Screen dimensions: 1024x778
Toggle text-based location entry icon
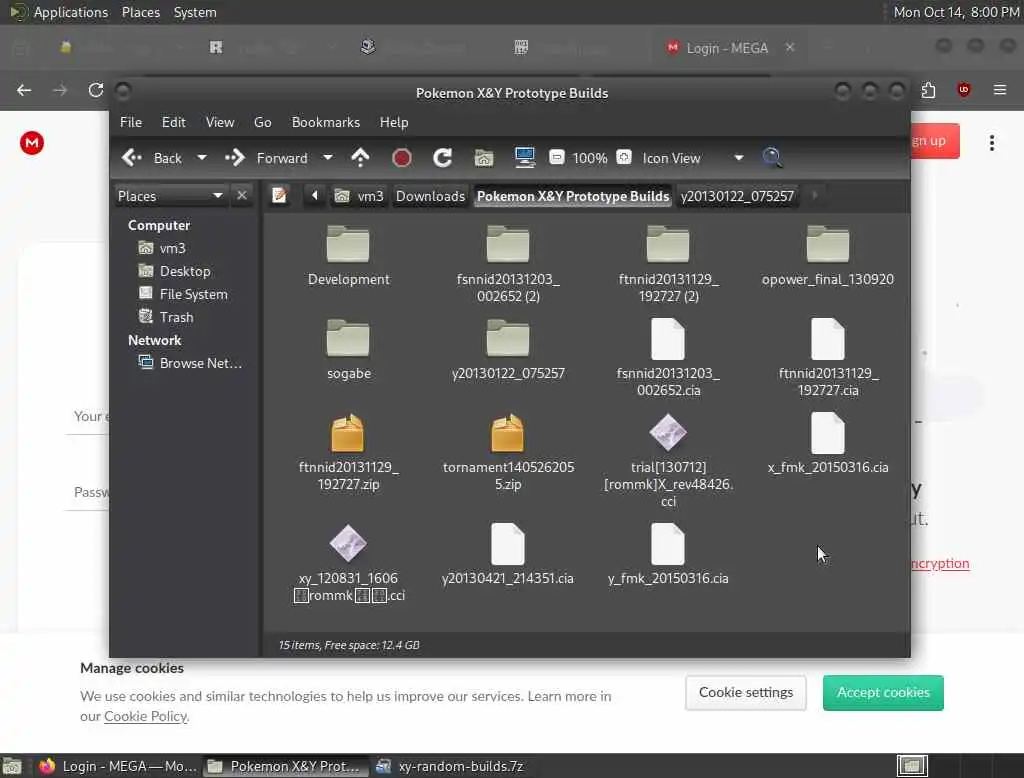280,195
